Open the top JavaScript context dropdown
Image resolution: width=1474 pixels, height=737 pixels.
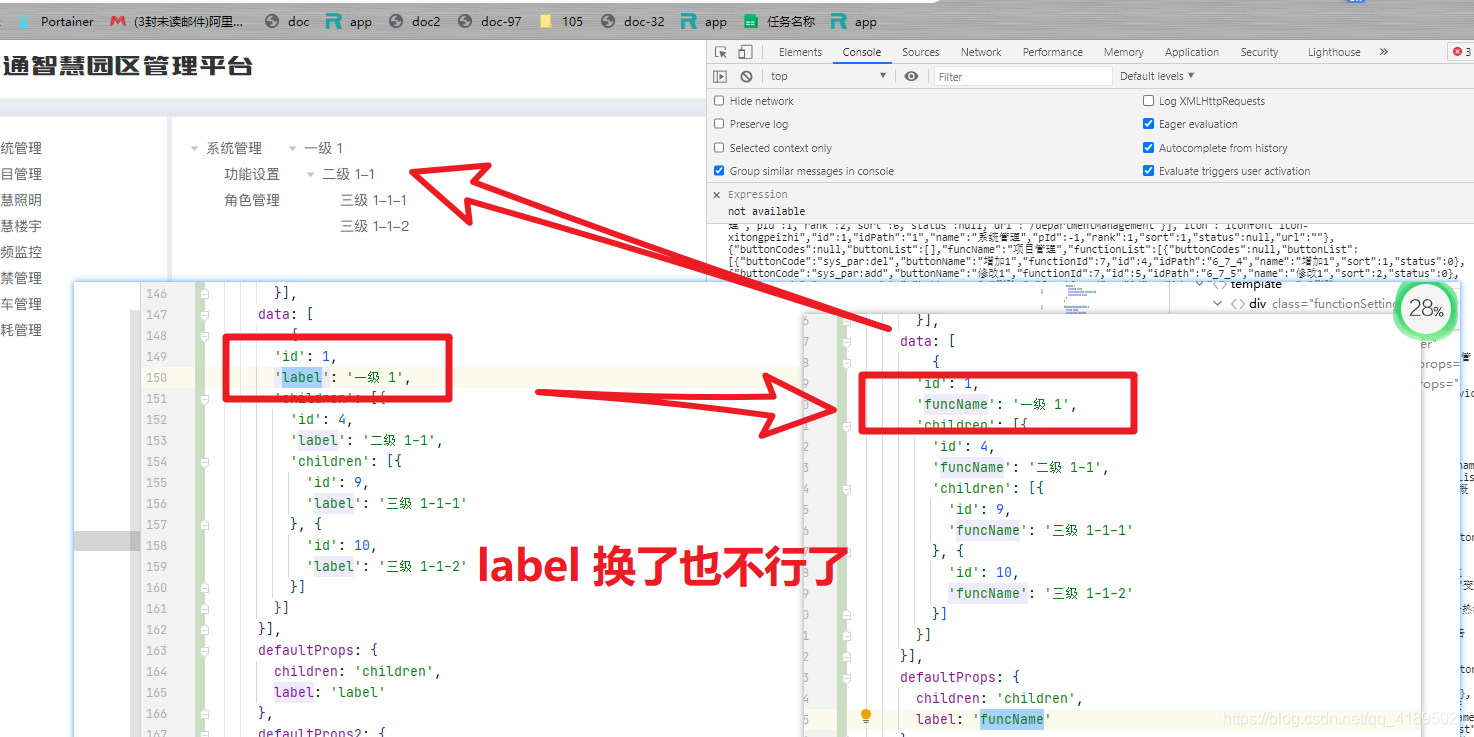pyautogui.click(x=828, y=76)
